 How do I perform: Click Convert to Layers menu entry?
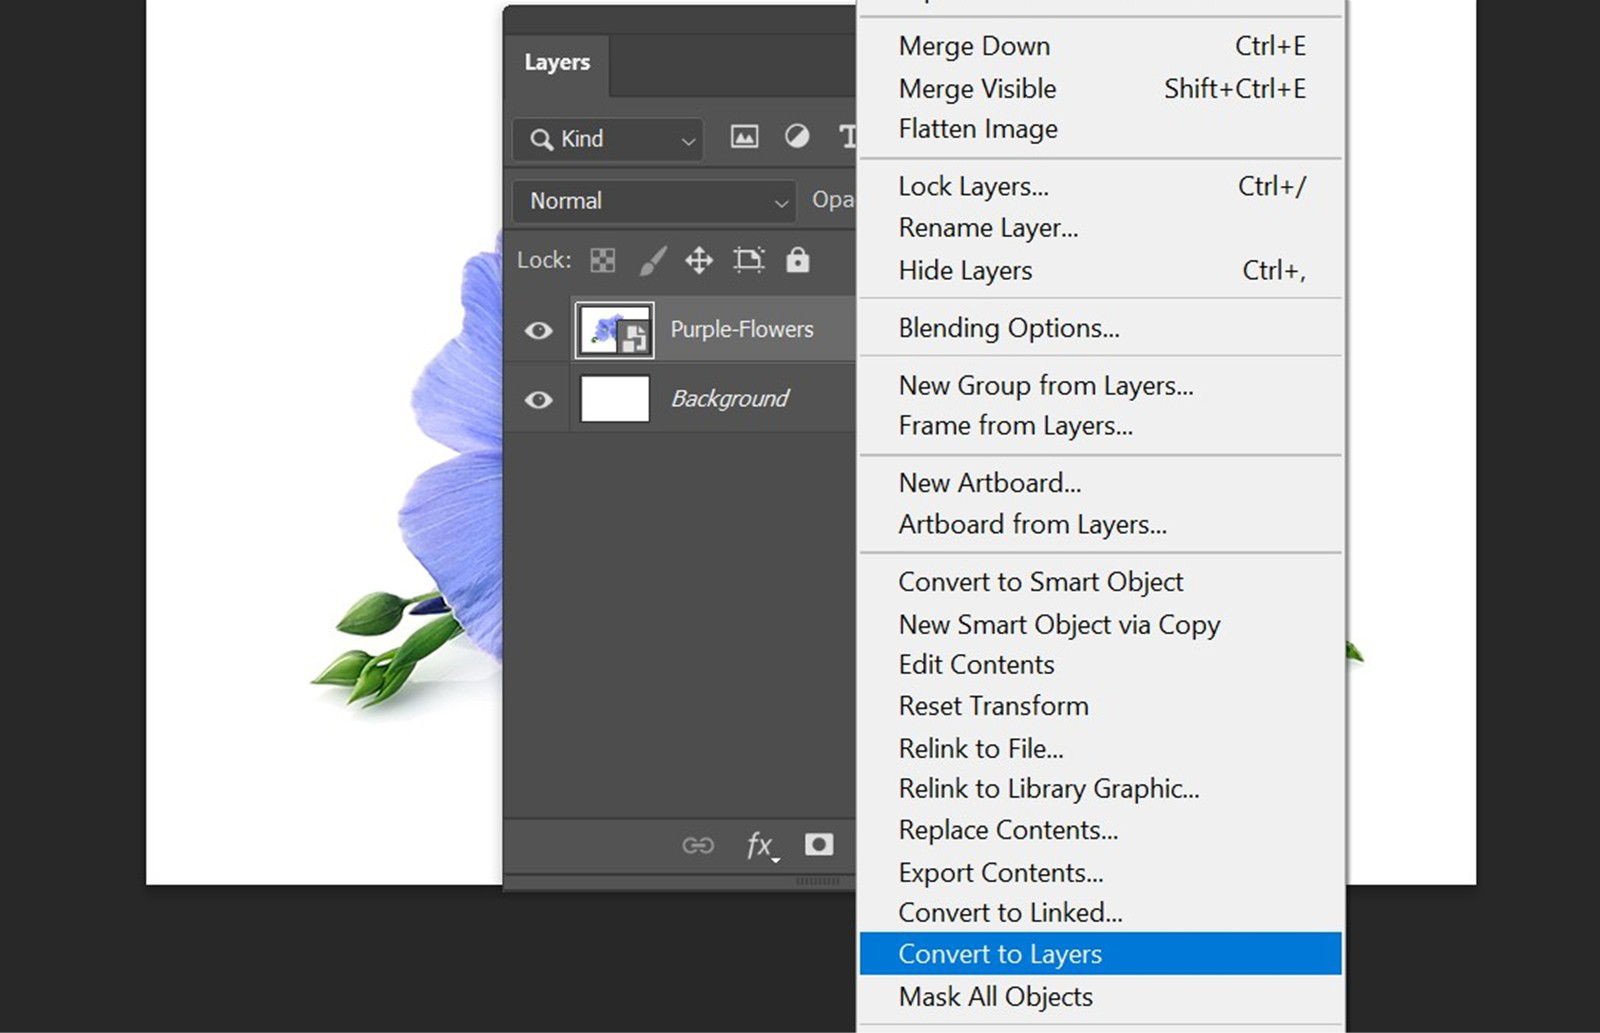click(x=1000, y=953)
